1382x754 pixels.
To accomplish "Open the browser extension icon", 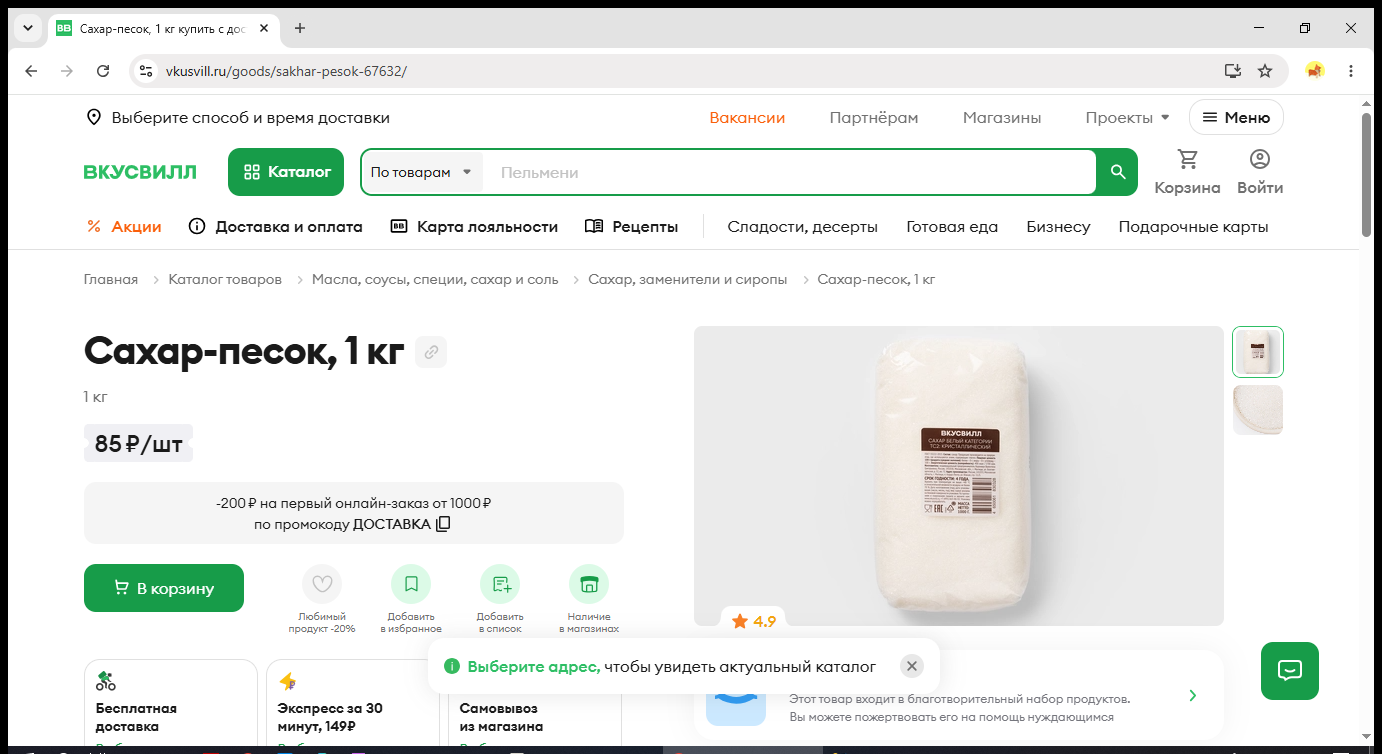I will pyautogui.click(x=1315, y=71).
